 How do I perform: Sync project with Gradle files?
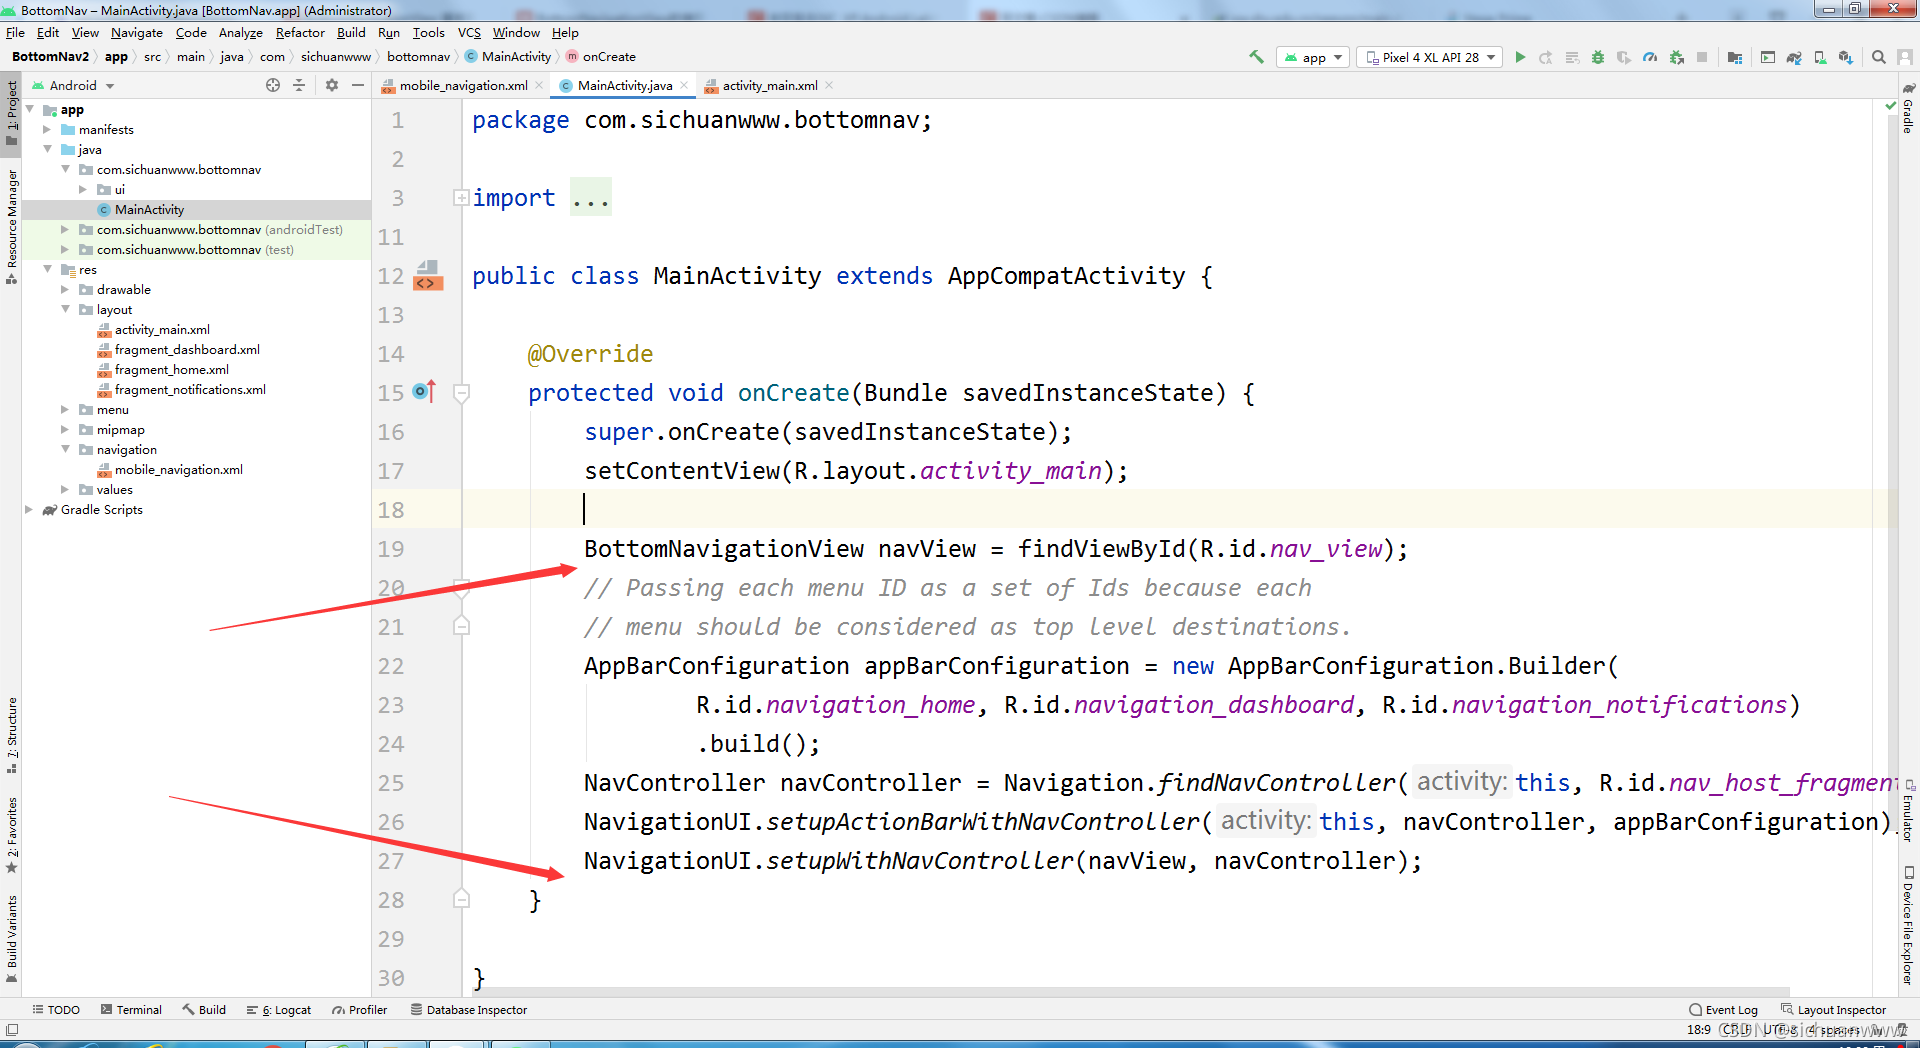1793,57
